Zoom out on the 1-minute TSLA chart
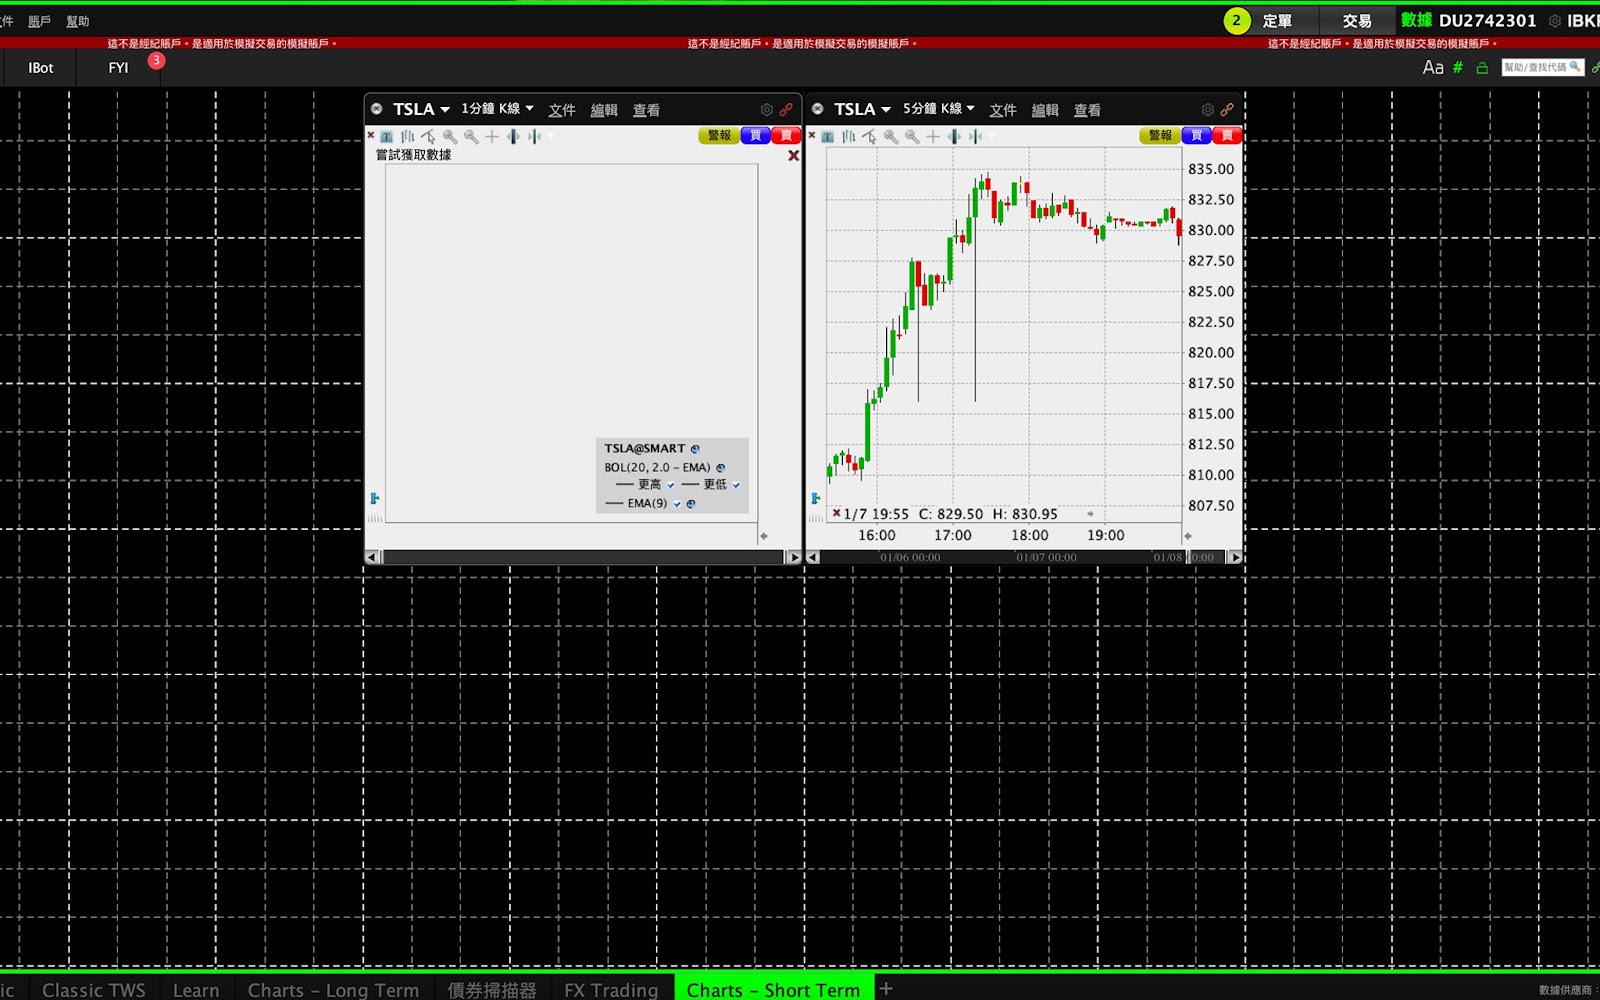Viewport: 1600px width, 1000px height. (x=471, y=137)
